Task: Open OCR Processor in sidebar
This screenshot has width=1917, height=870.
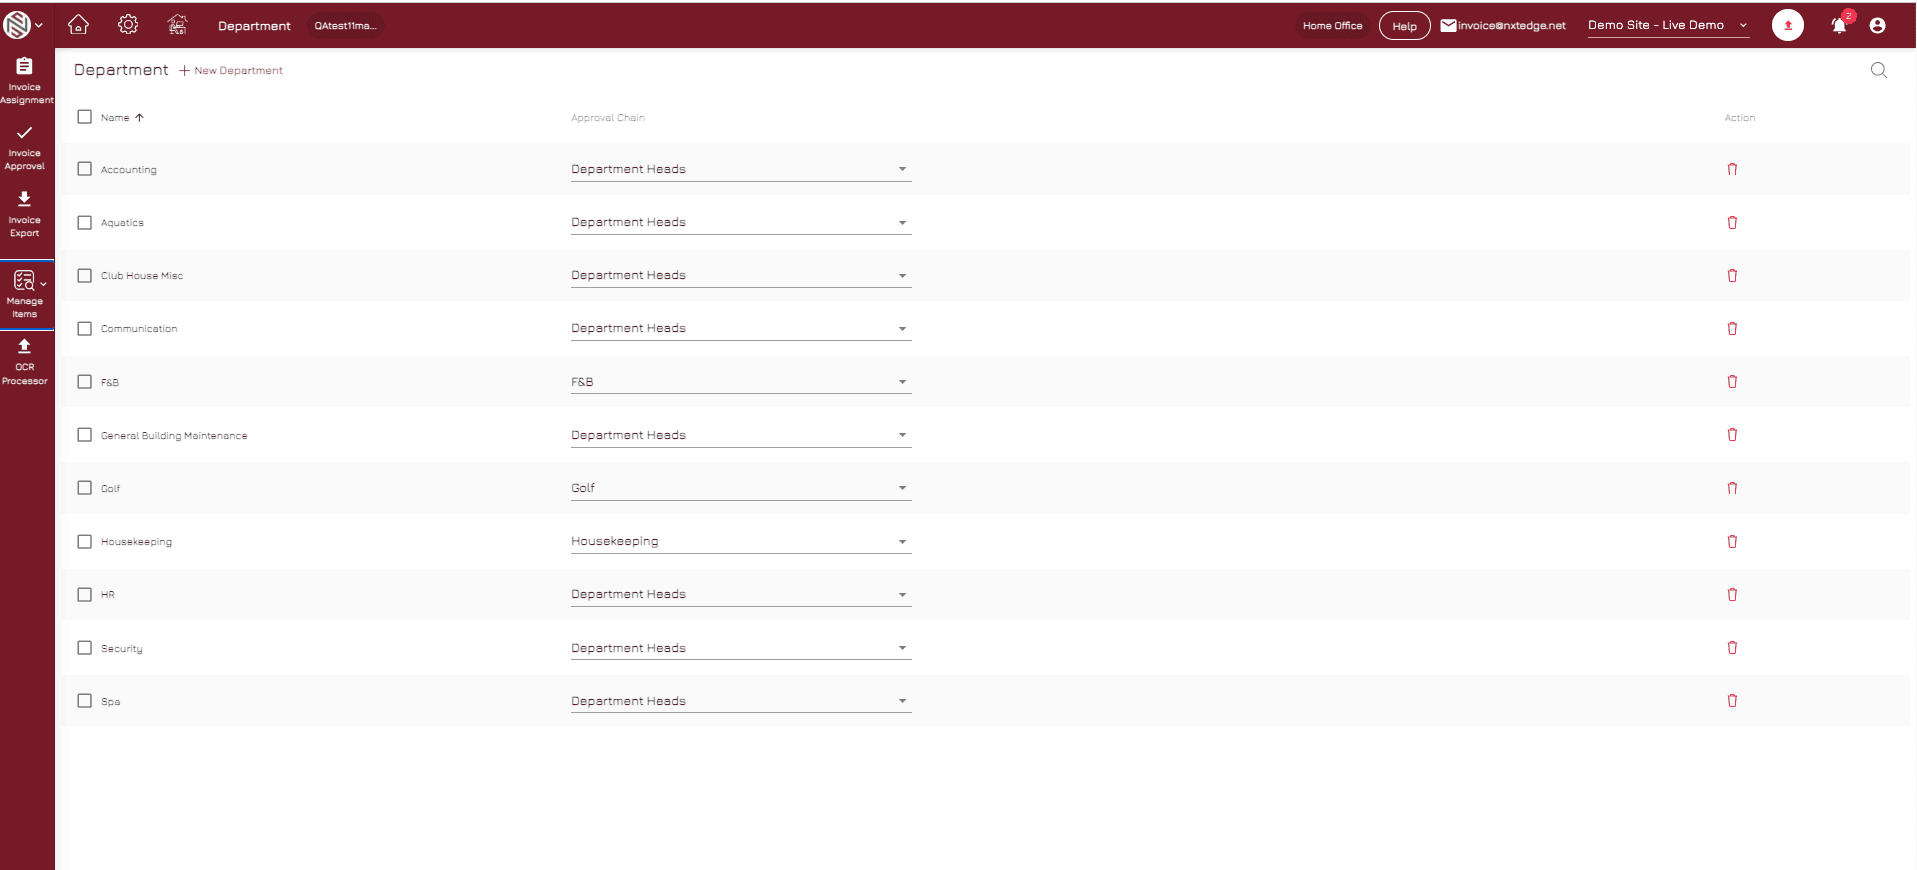Action: pyautogui.click(x=25, y=361)
